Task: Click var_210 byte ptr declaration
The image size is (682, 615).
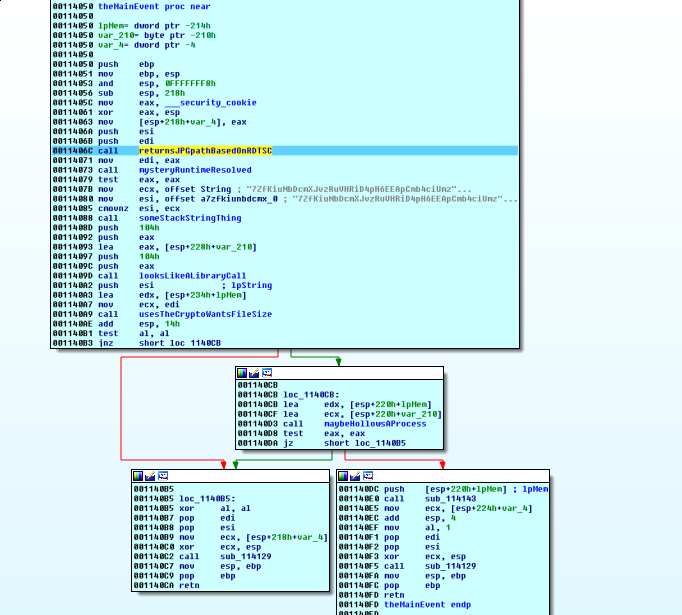Action: point(157,35)
